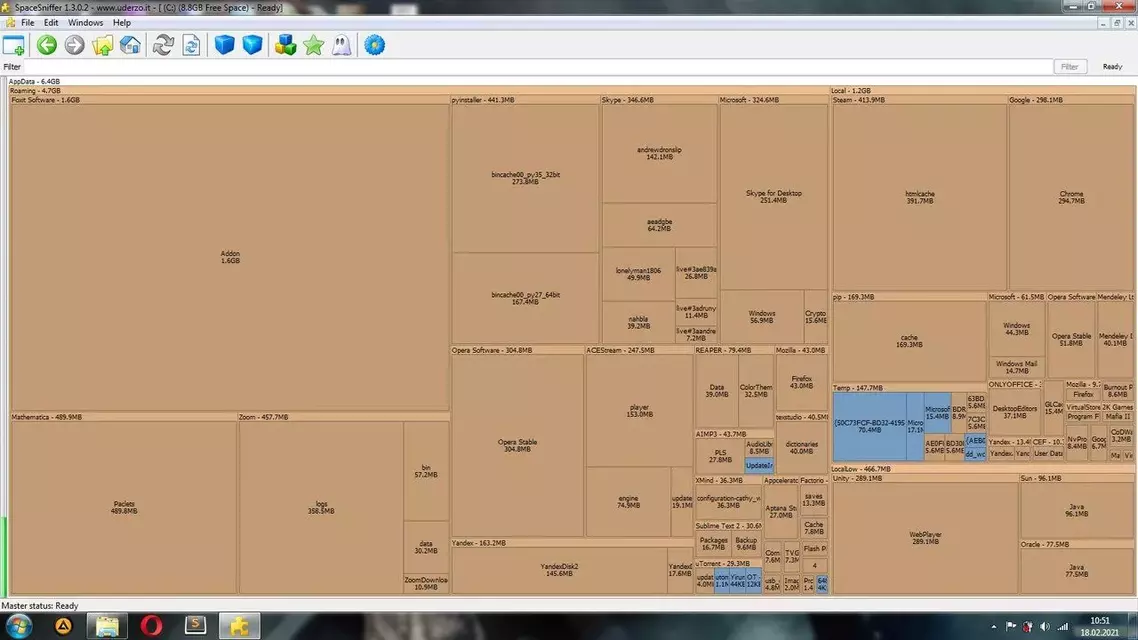Start a new master scan
This screenshot has width=1138, height=640.
[x=163, y=45]
